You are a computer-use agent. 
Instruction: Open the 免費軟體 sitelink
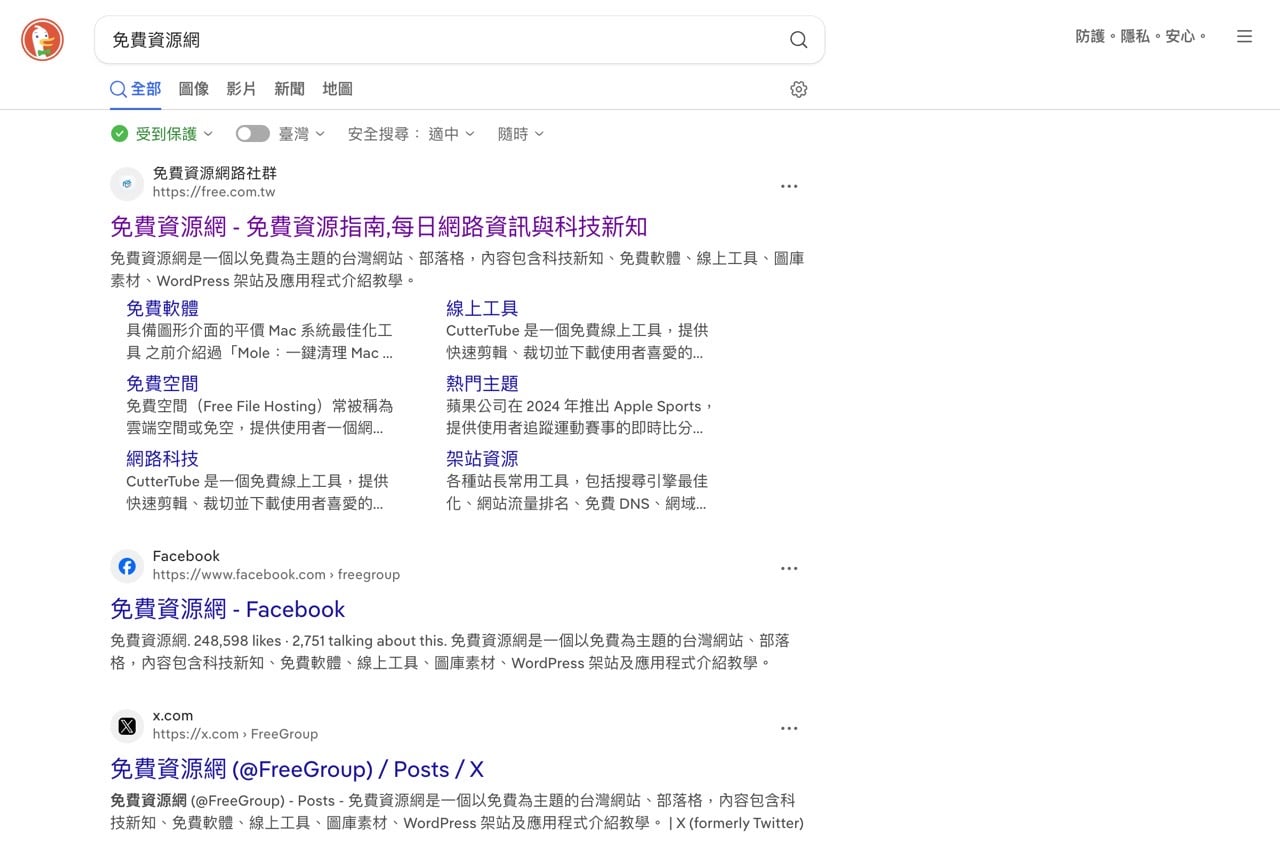162,308
